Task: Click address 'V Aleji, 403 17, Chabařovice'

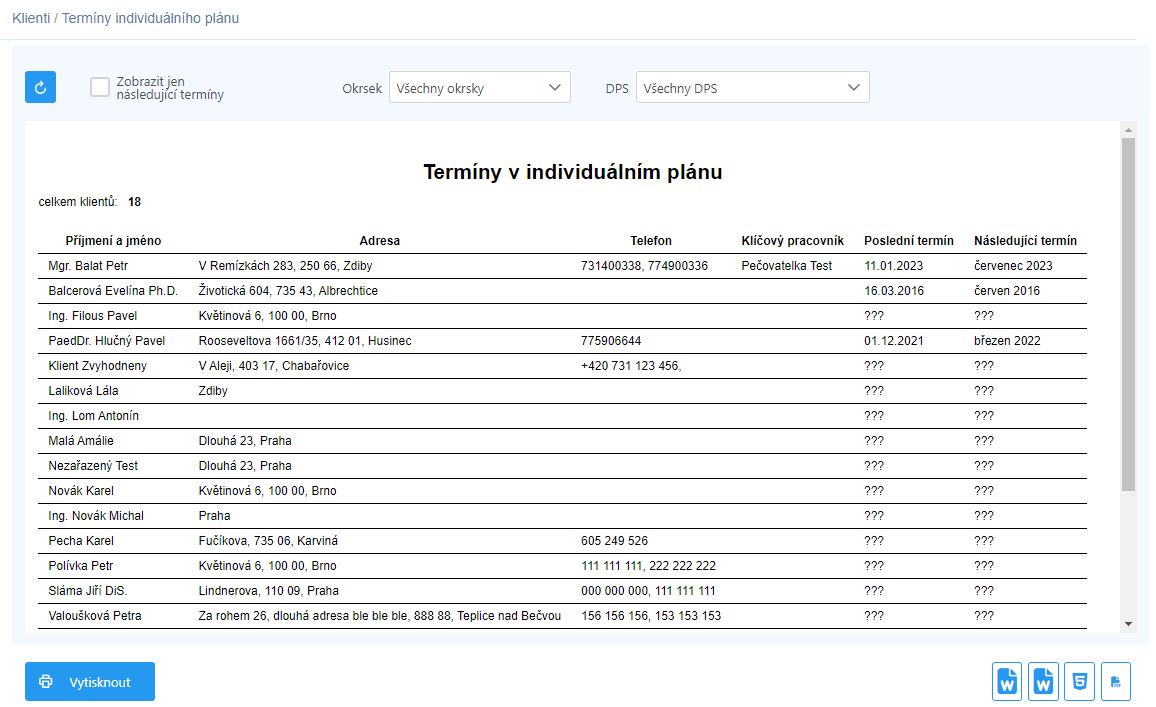Action: tap(274, 366)
